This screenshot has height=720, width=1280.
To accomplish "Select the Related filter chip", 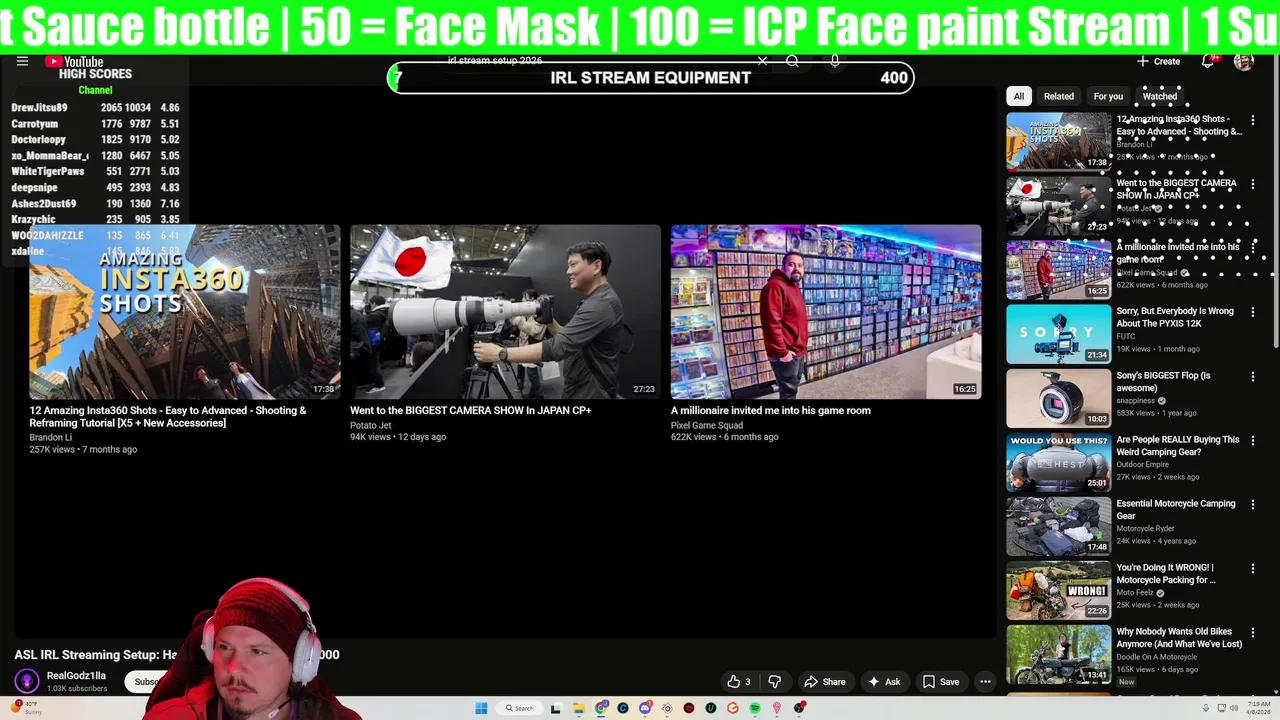I will [1059, 96].
